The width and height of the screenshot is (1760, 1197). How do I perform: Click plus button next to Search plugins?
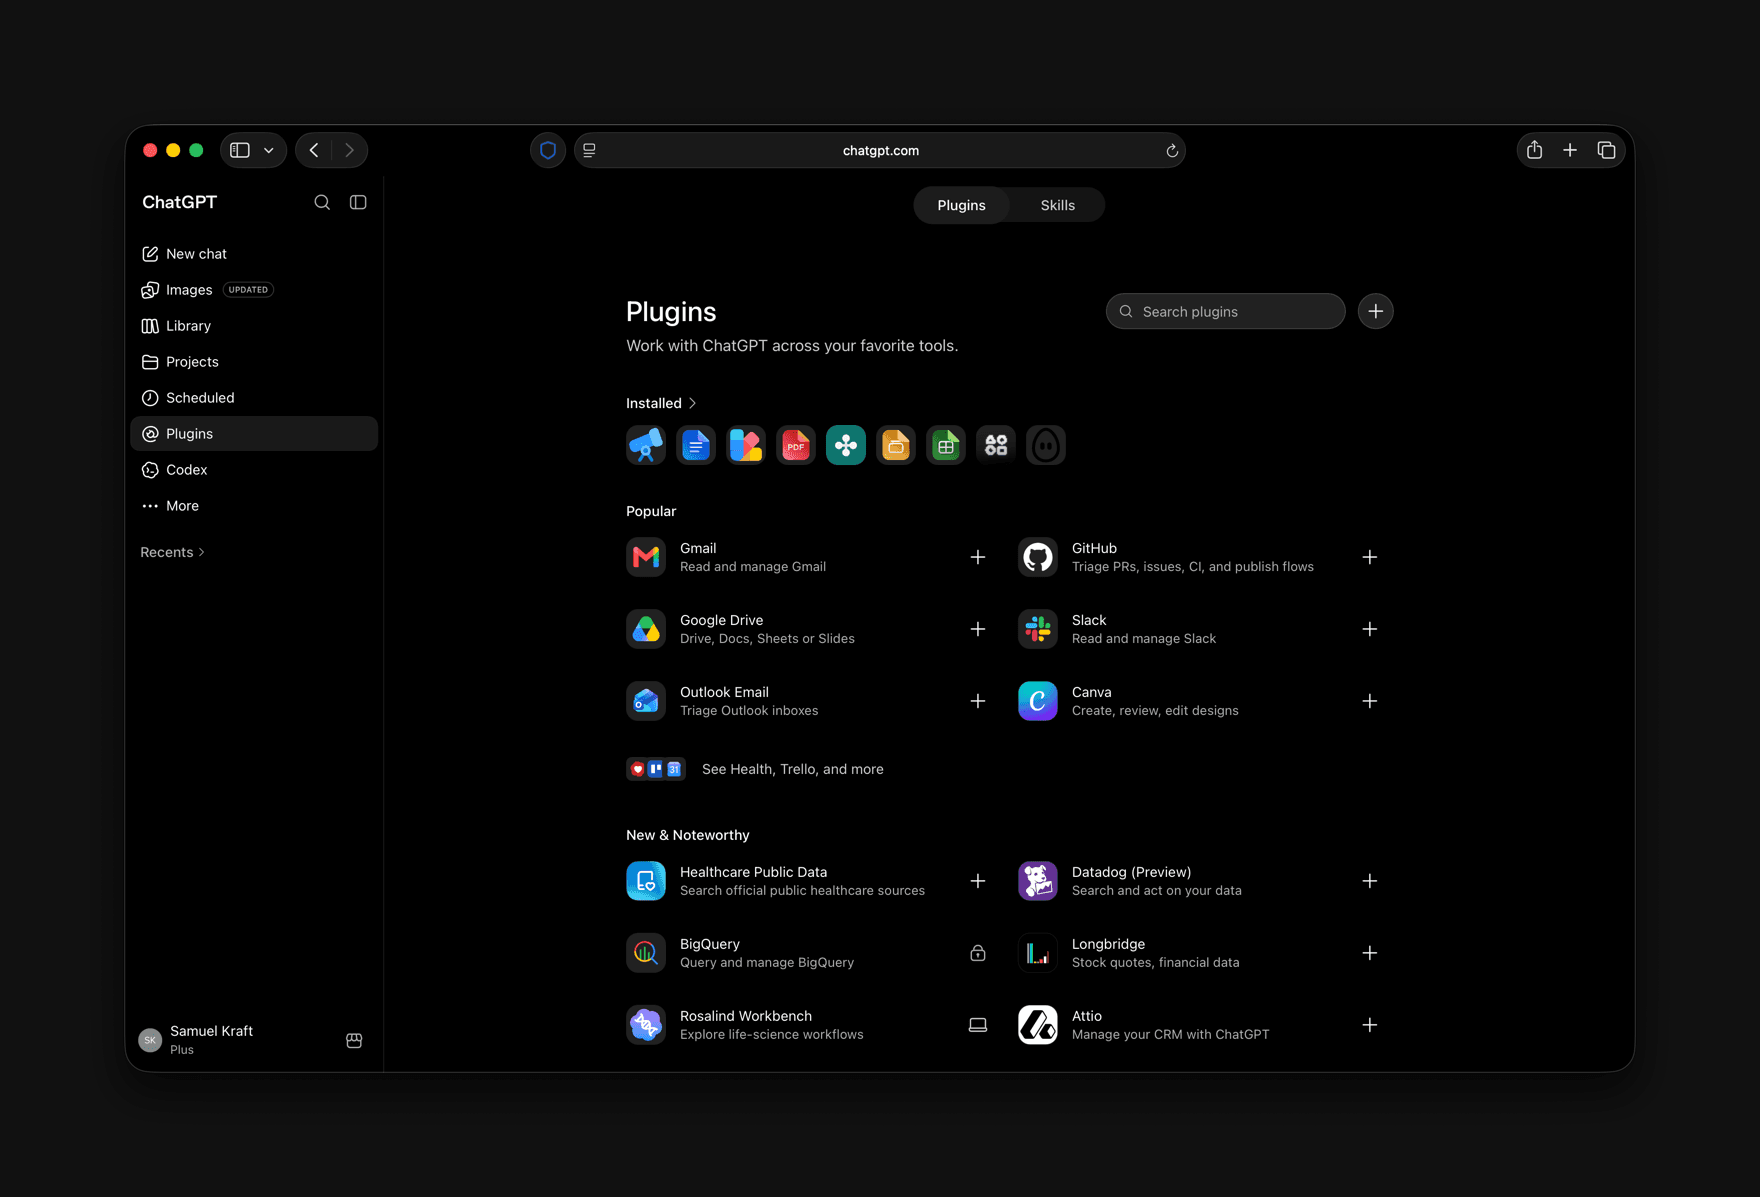point(1376,311)
